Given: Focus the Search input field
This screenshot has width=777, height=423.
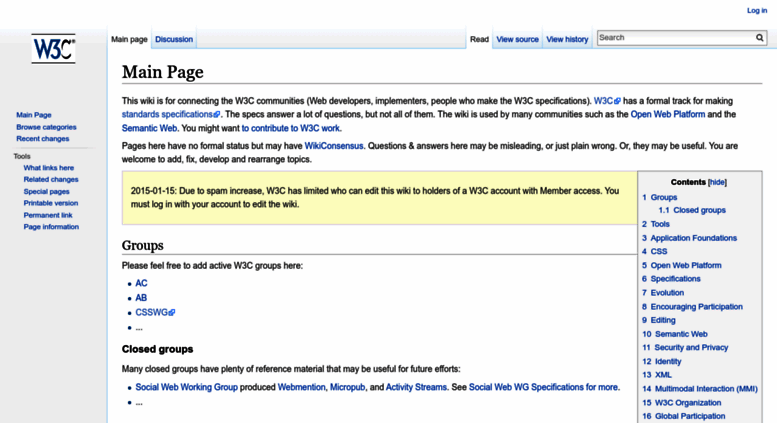Looking at the screenshot, I should (676, 38).
